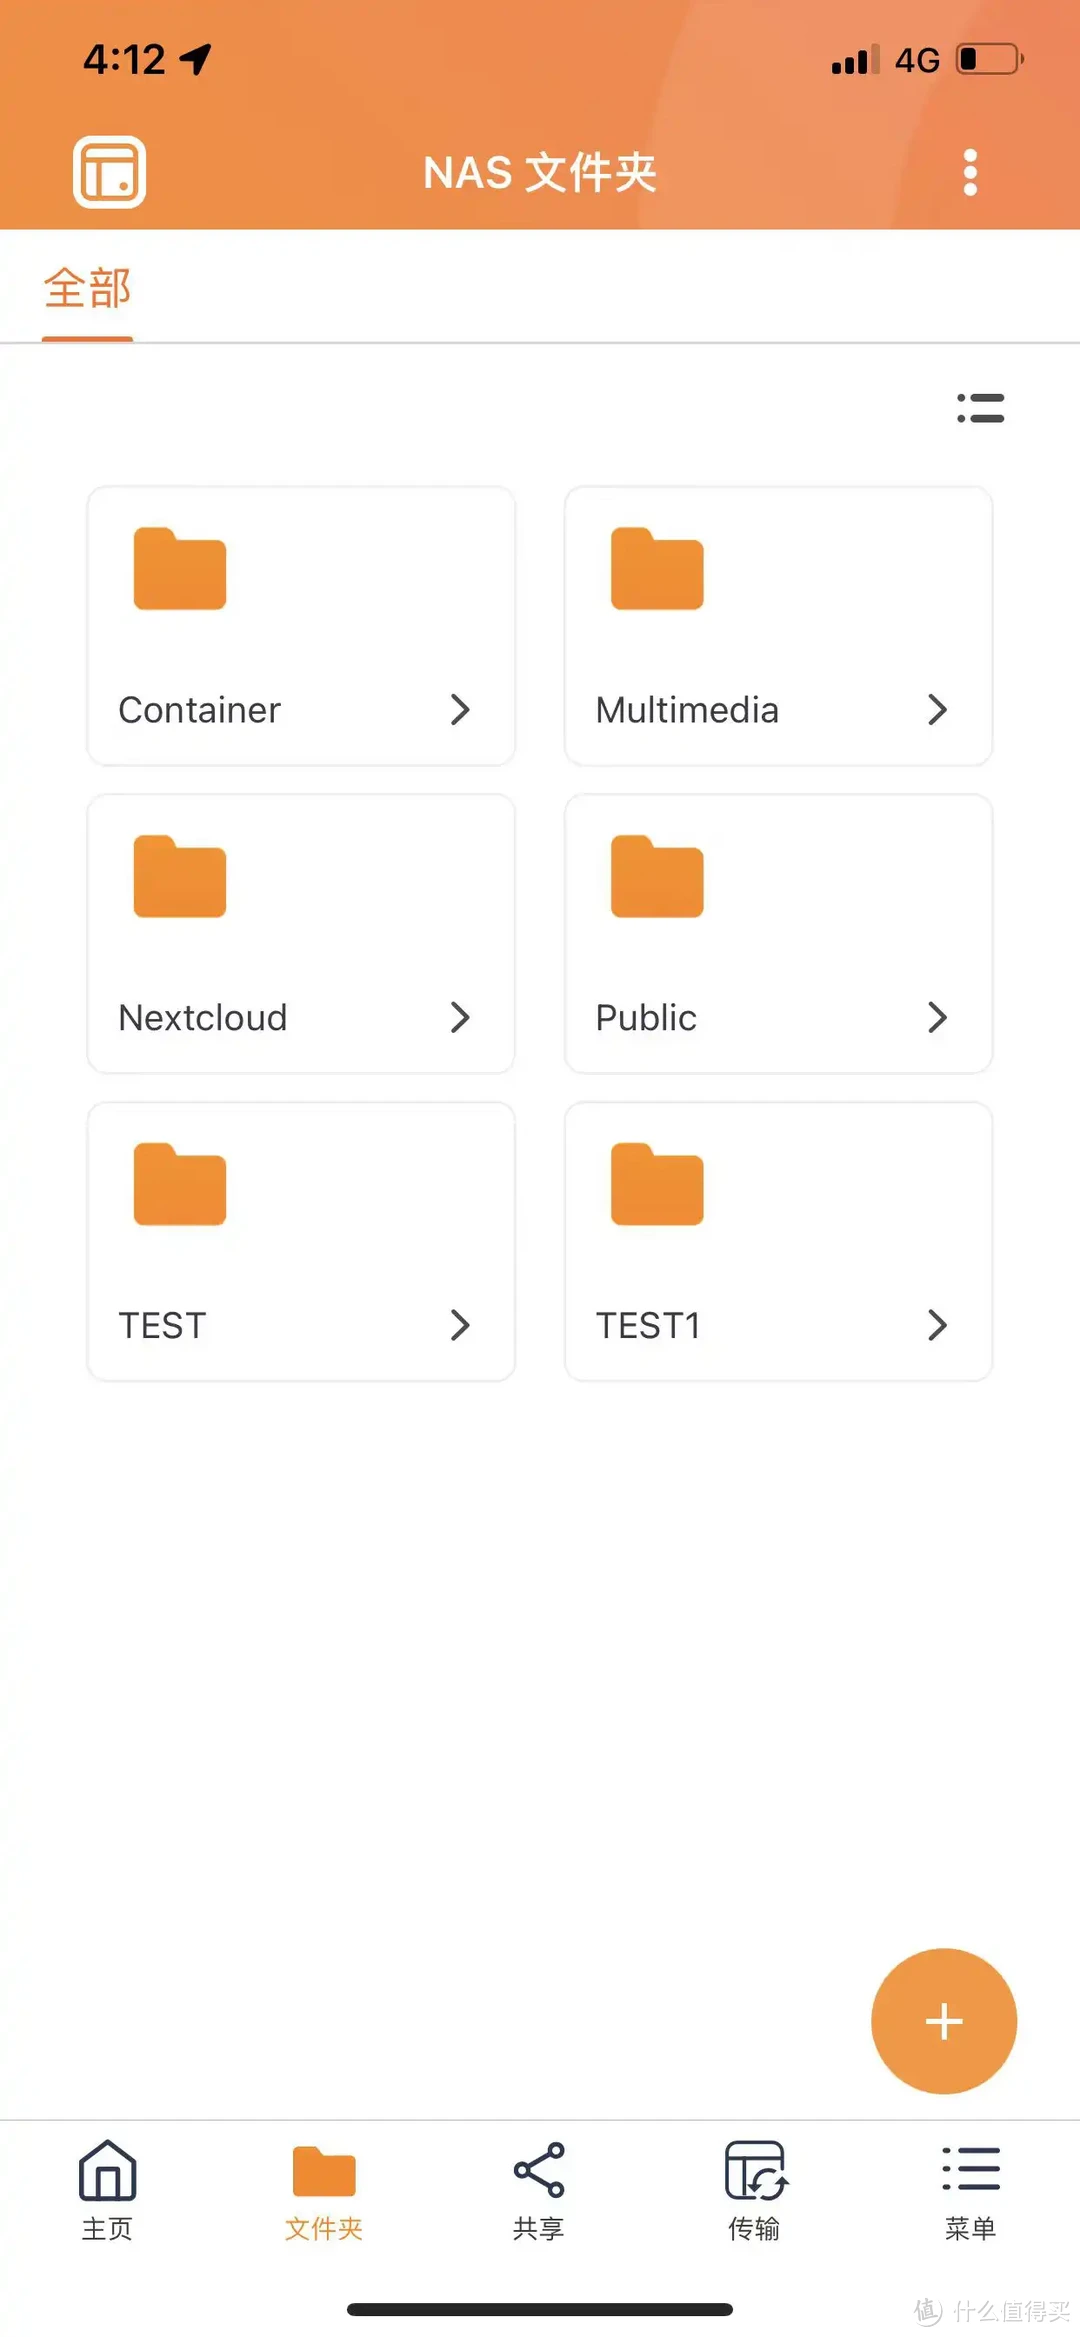Tap the Public folder name label
The width and height of the screenshot is (1080, 2337).
click(646, 1018)
